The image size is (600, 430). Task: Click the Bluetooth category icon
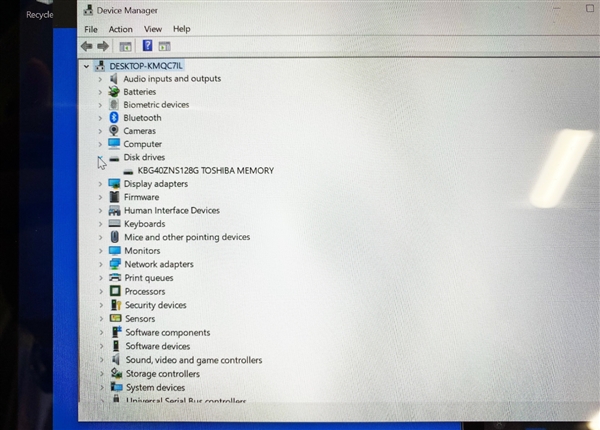pyautogui.click(x=114, y=117)
